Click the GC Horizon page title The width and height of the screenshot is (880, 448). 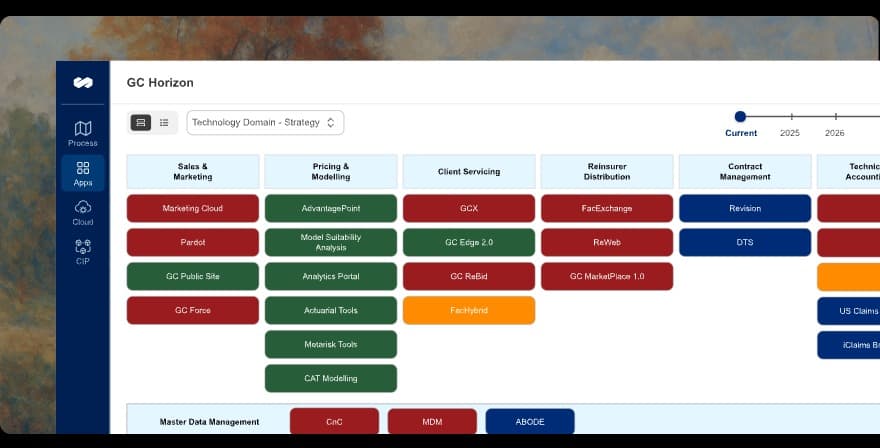point(160,83)
